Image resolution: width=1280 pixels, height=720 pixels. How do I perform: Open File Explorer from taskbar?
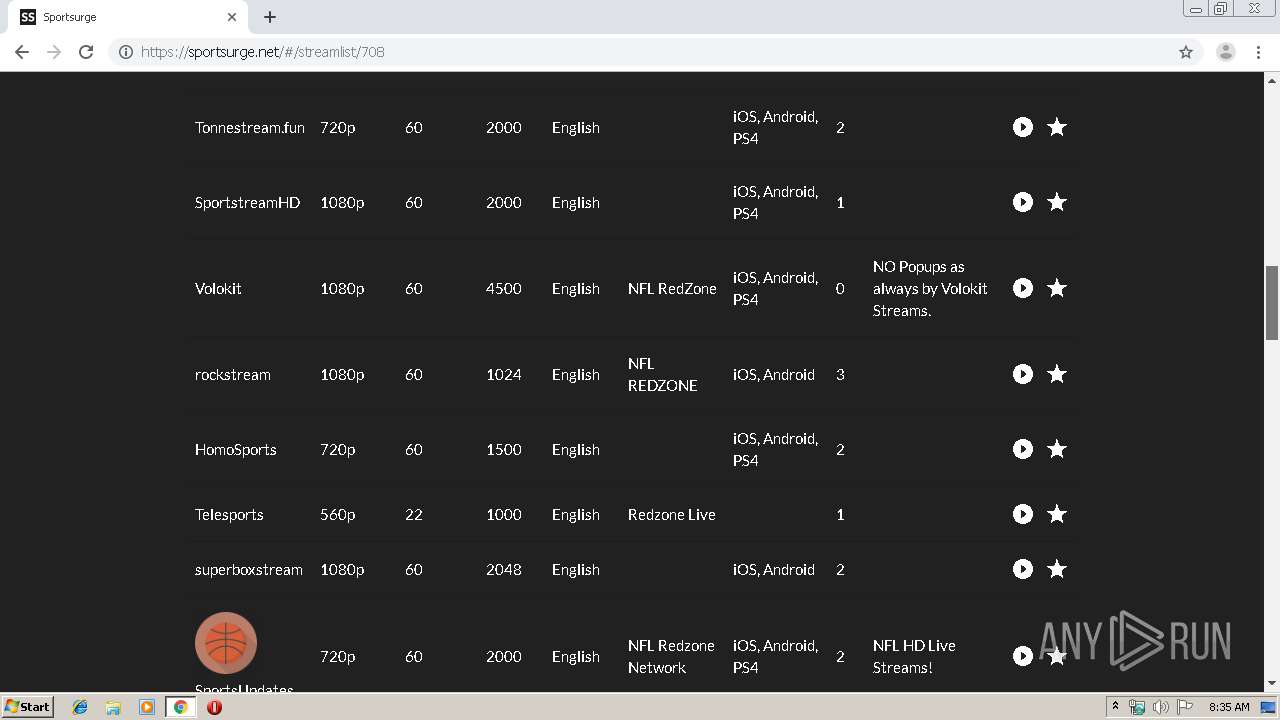[113, 707]
